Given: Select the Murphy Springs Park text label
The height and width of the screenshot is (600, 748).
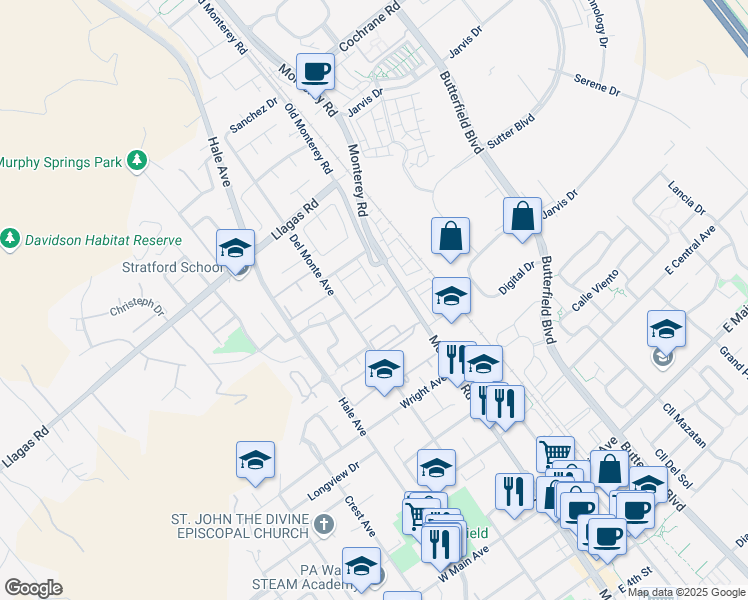Looking at the screenshot, I should pyautogui.click(x=60, y=161).
